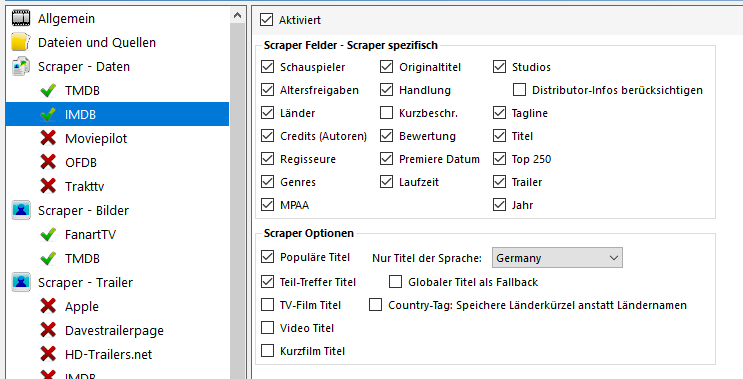Uncheck Altersfreigaben checkbox
The width and height of the screenshot is (743, 379).
[x=268, y=90]
